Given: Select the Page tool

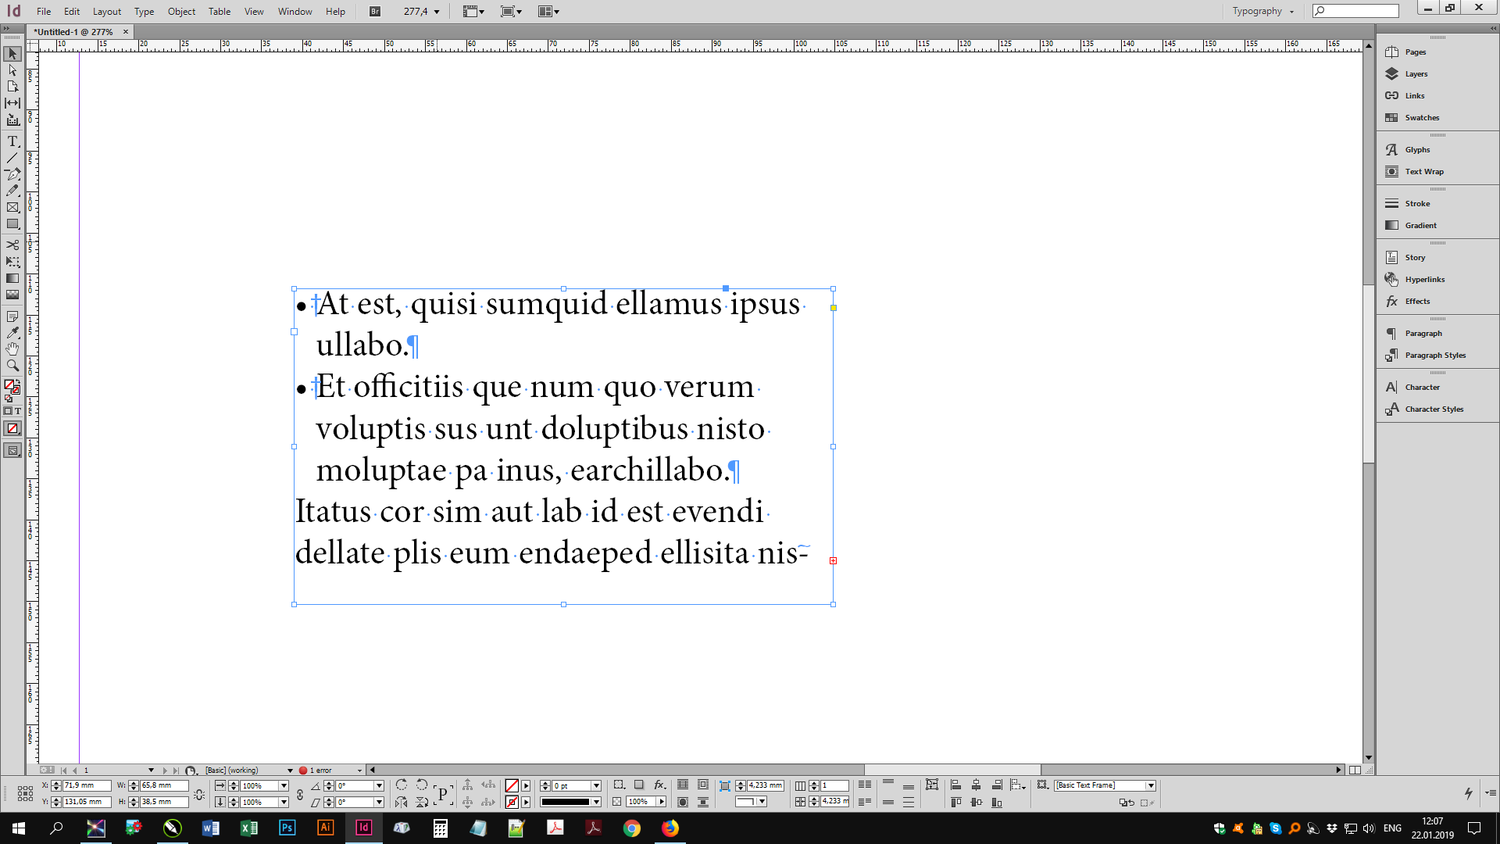Looking at the screenshot, I should [12, 86].
